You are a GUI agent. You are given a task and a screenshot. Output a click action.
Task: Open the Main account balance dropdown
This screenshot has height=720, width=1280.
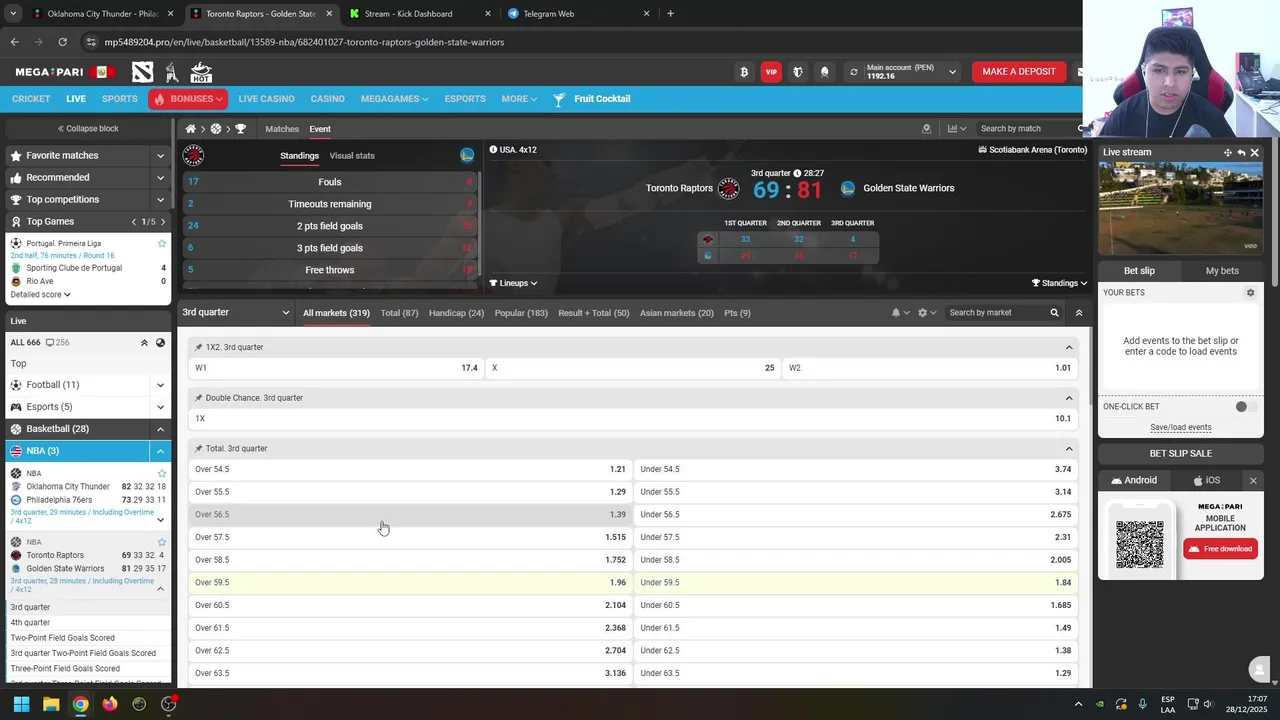(x=952, y=72)
